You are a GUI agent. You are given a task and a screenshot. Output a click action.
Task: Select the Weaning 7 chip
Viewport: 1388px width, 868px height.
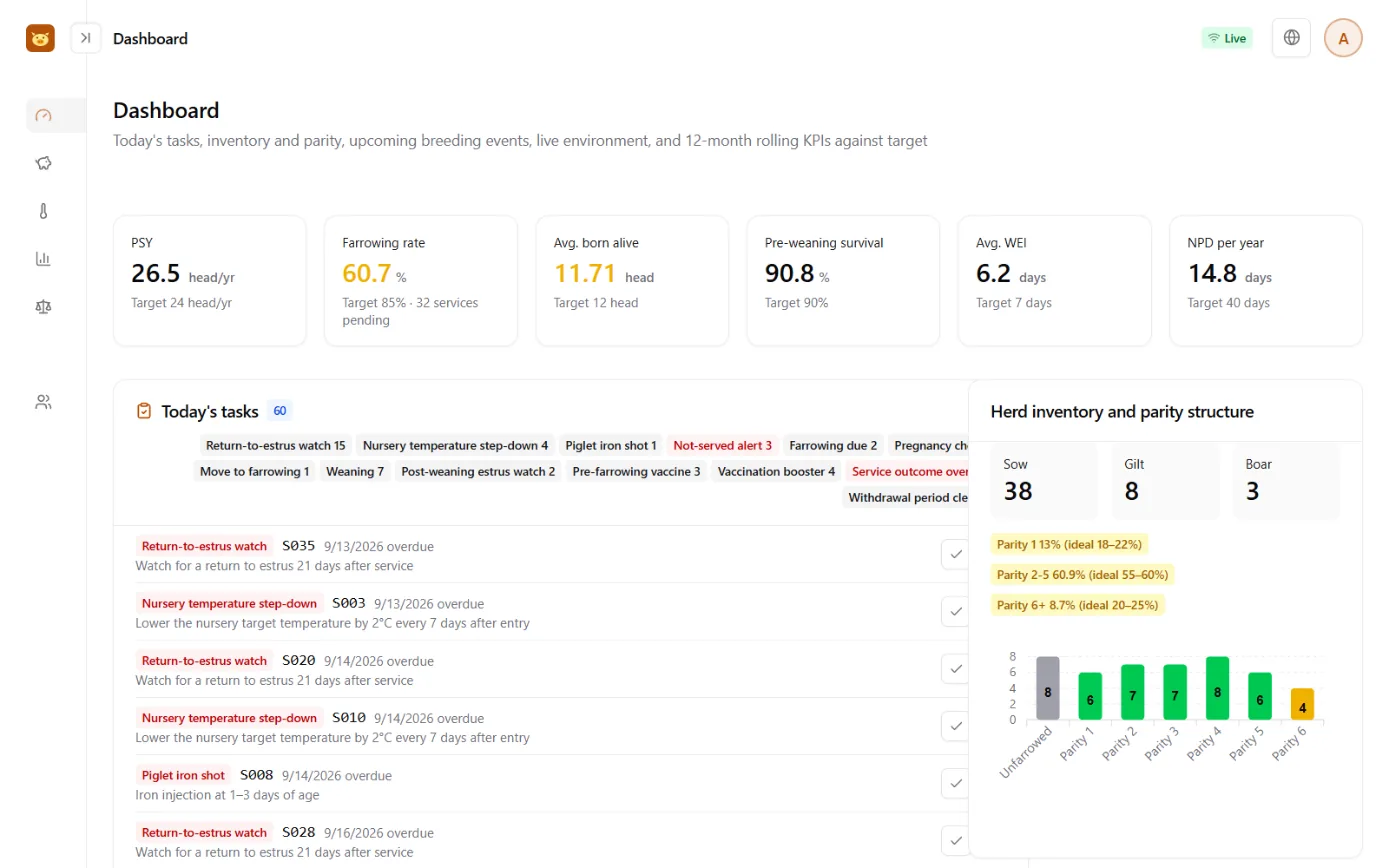point(355,471)
